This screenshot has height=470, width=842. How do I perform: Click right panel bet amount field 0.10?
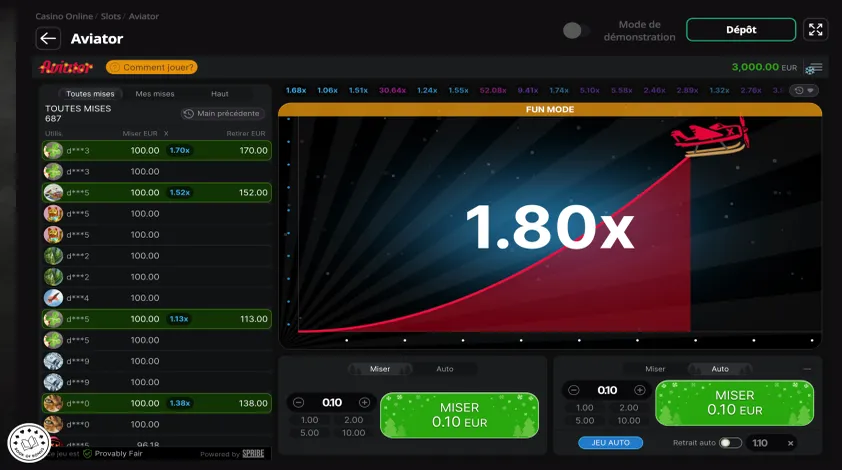pos(607,390)
